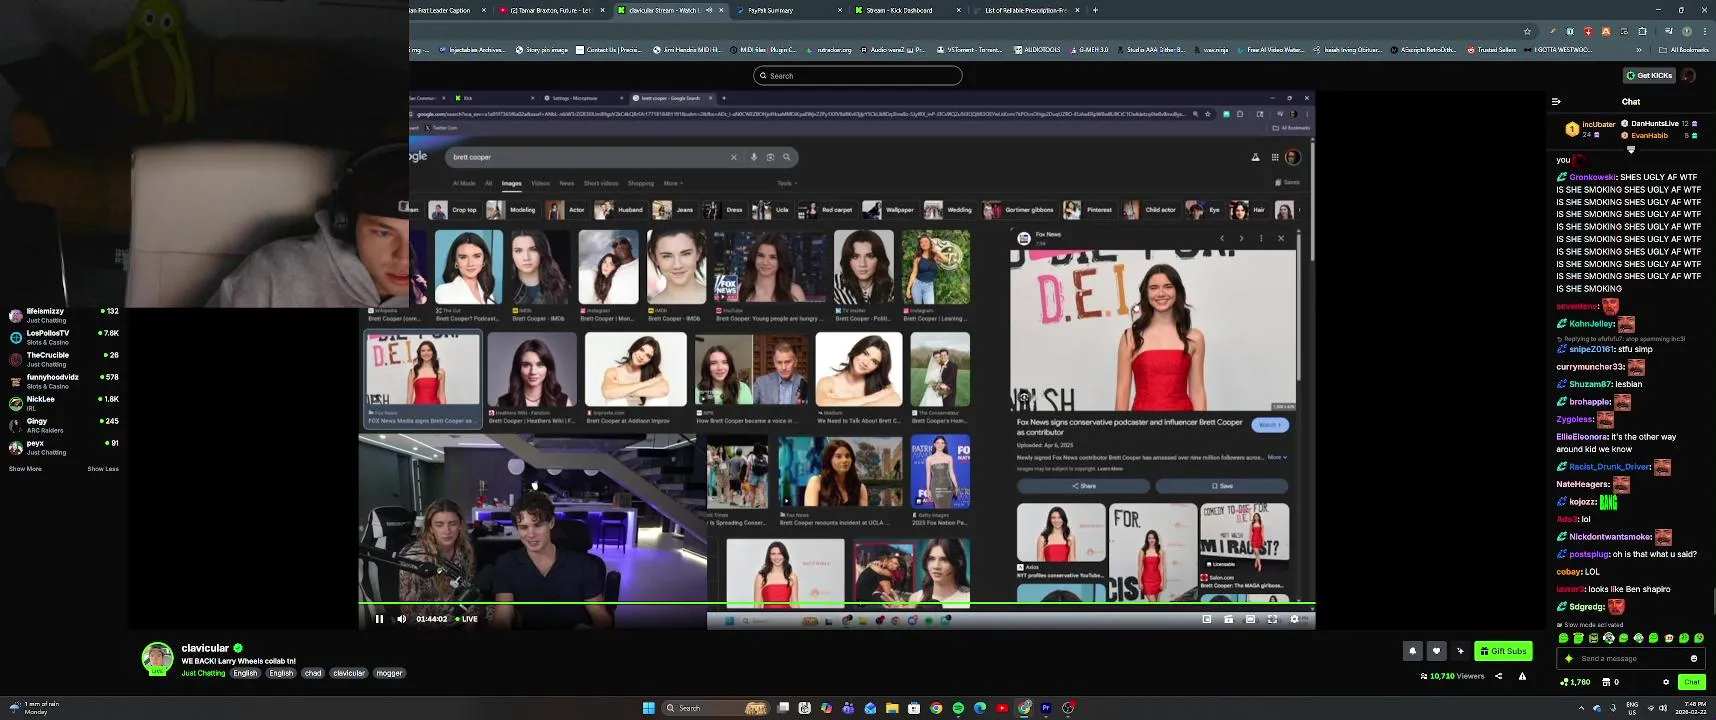Click the Send a message chat field
This screenshot has height=720, width=1716.
[1630, 658]
